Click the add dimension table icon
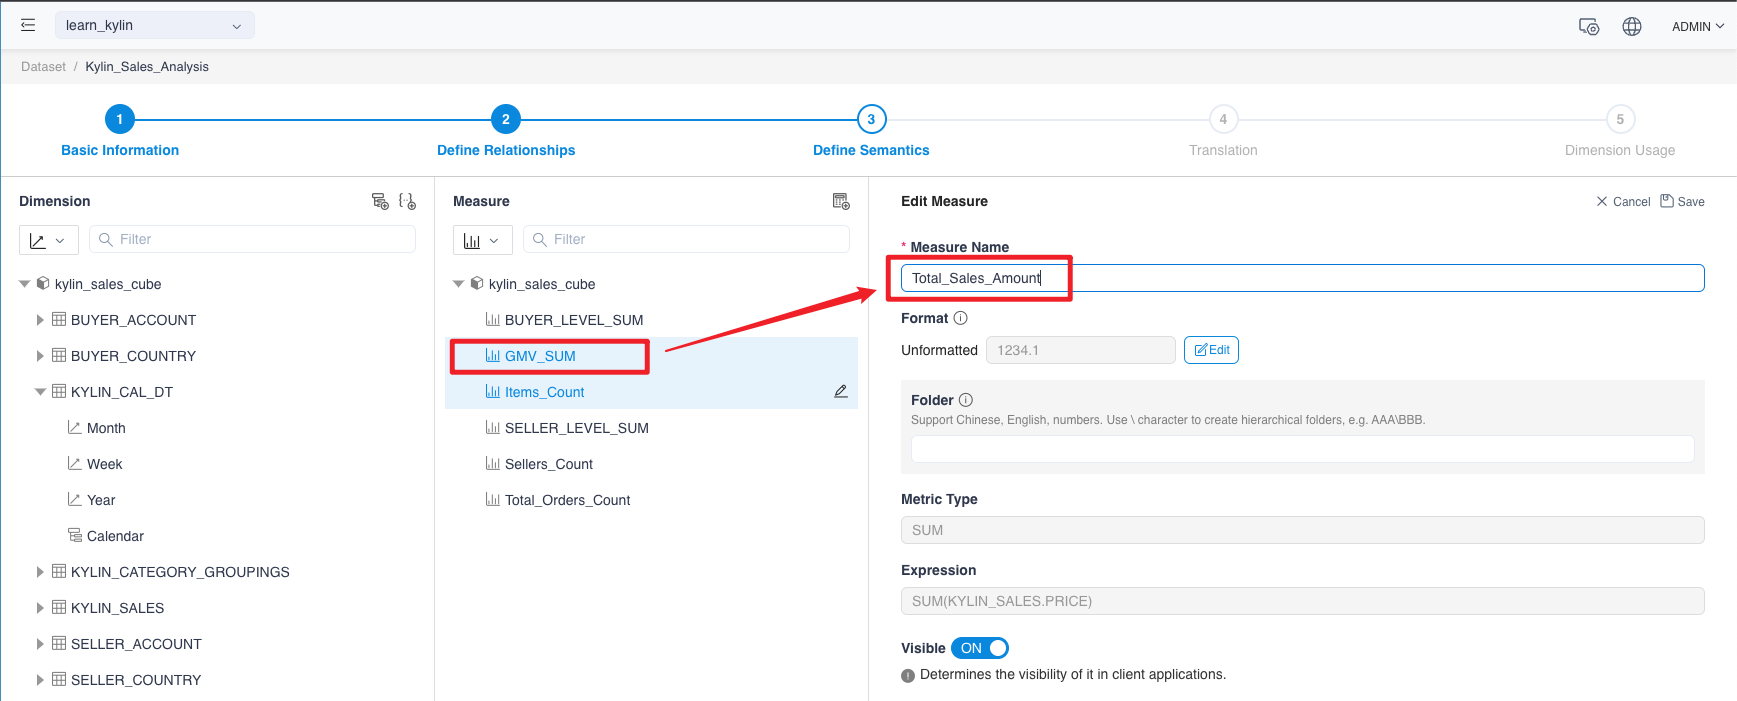 [380, 201]
